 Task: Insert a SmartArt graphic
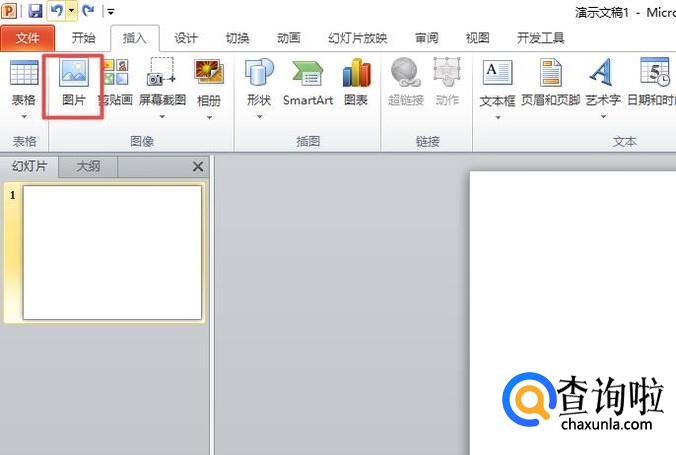tap(308, 83)
